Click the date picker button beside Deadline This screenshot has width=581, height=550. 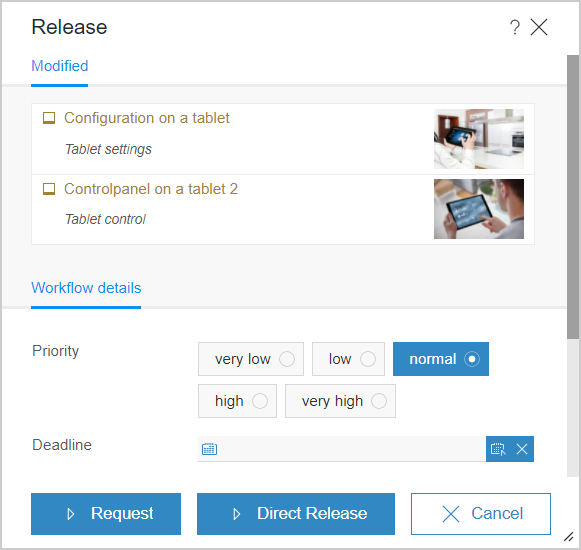(x=498, y=449)
